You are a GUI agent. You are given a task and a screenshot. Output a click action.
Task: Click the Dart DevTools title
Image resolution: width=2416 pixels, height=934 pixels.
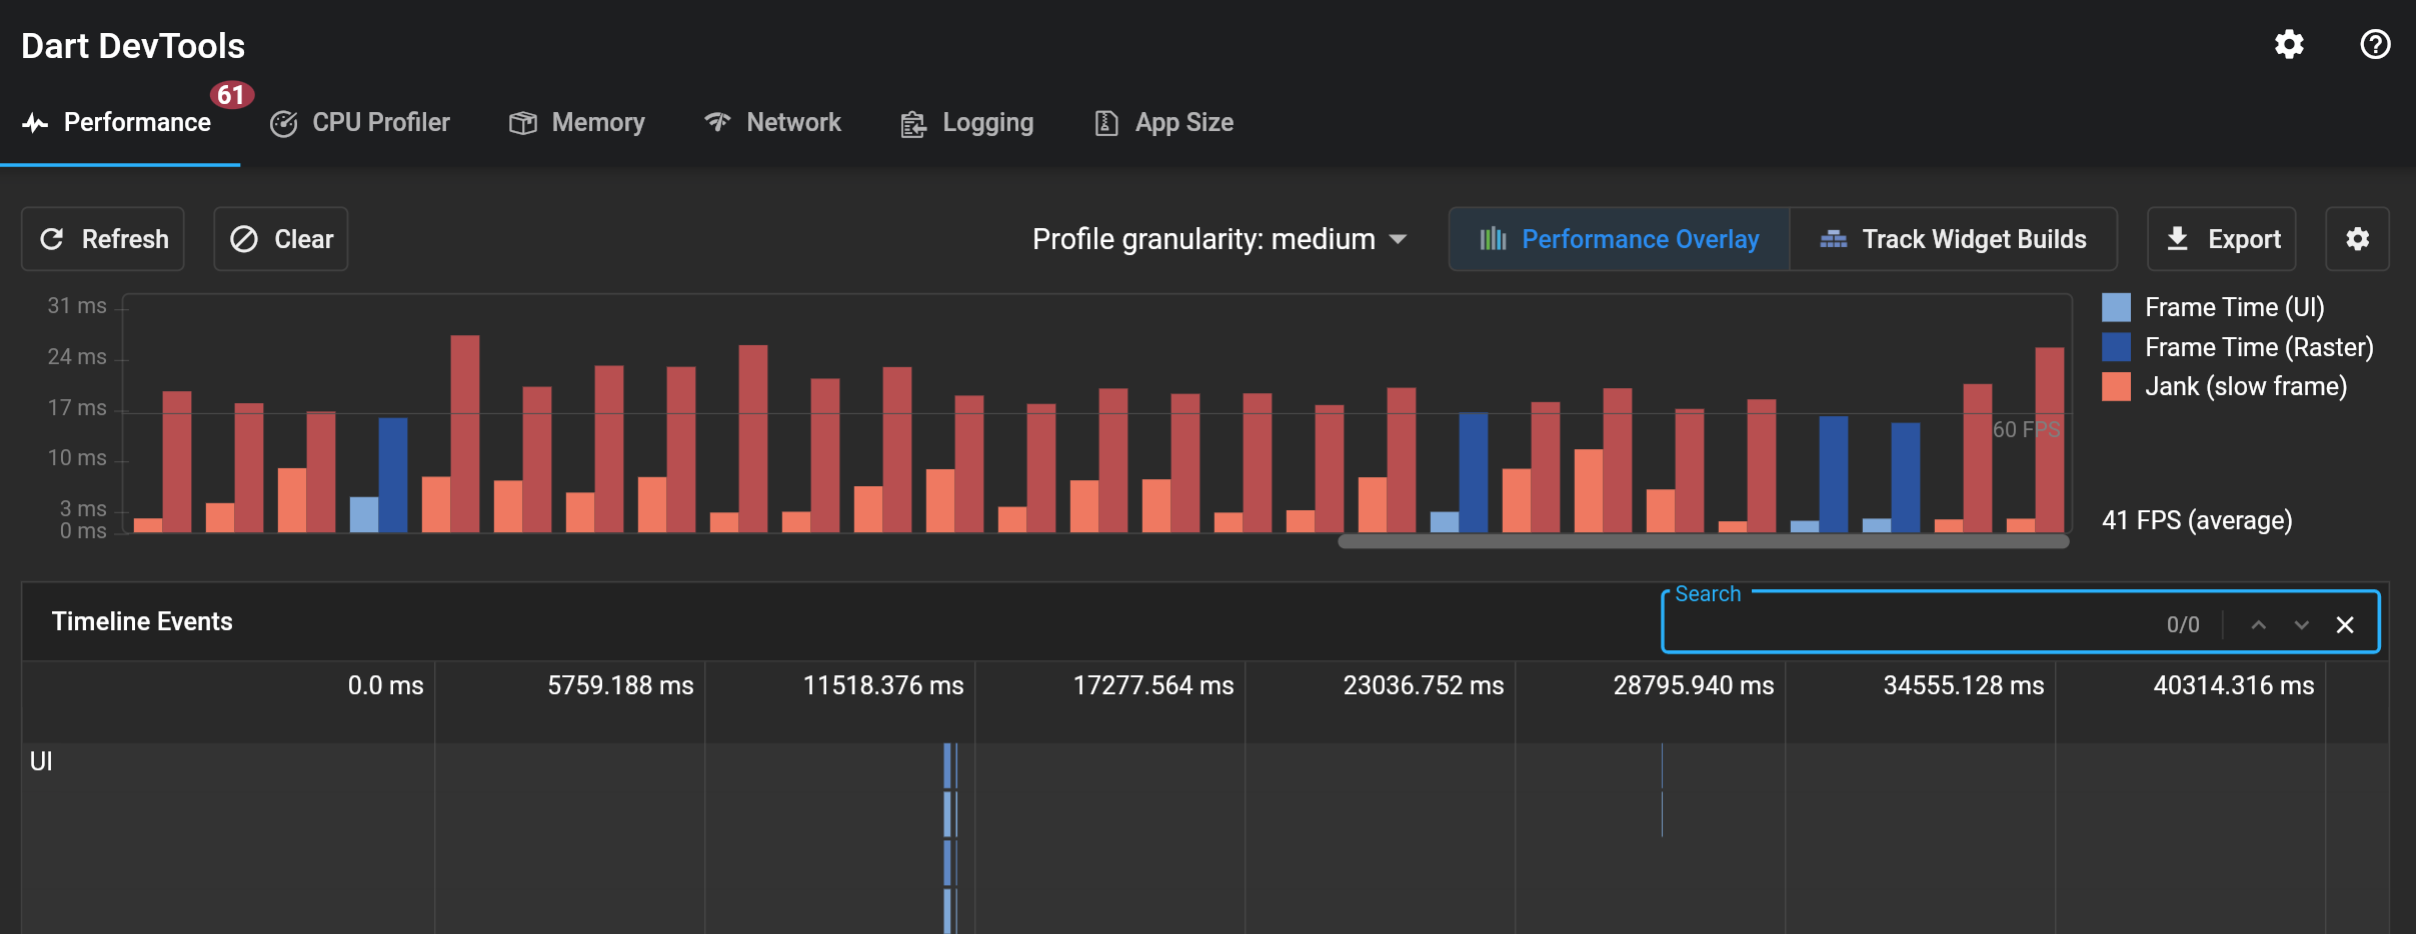coord(133,46)
